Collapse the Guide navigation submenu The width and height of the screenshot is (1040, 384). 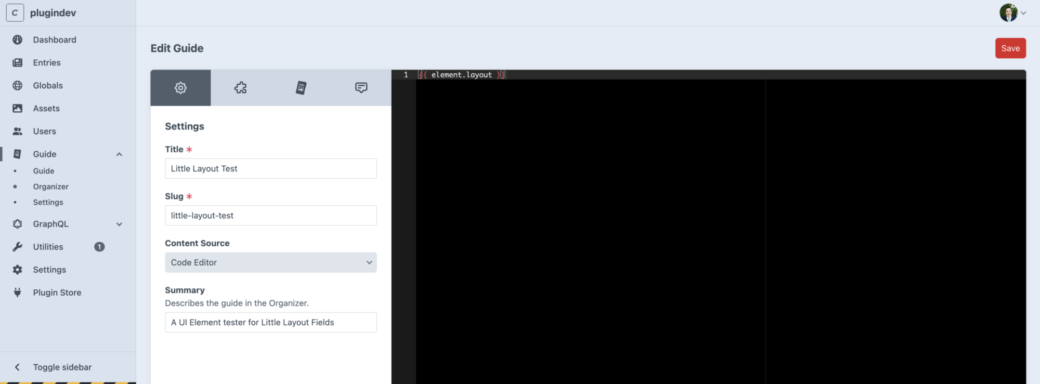[119, 155]
